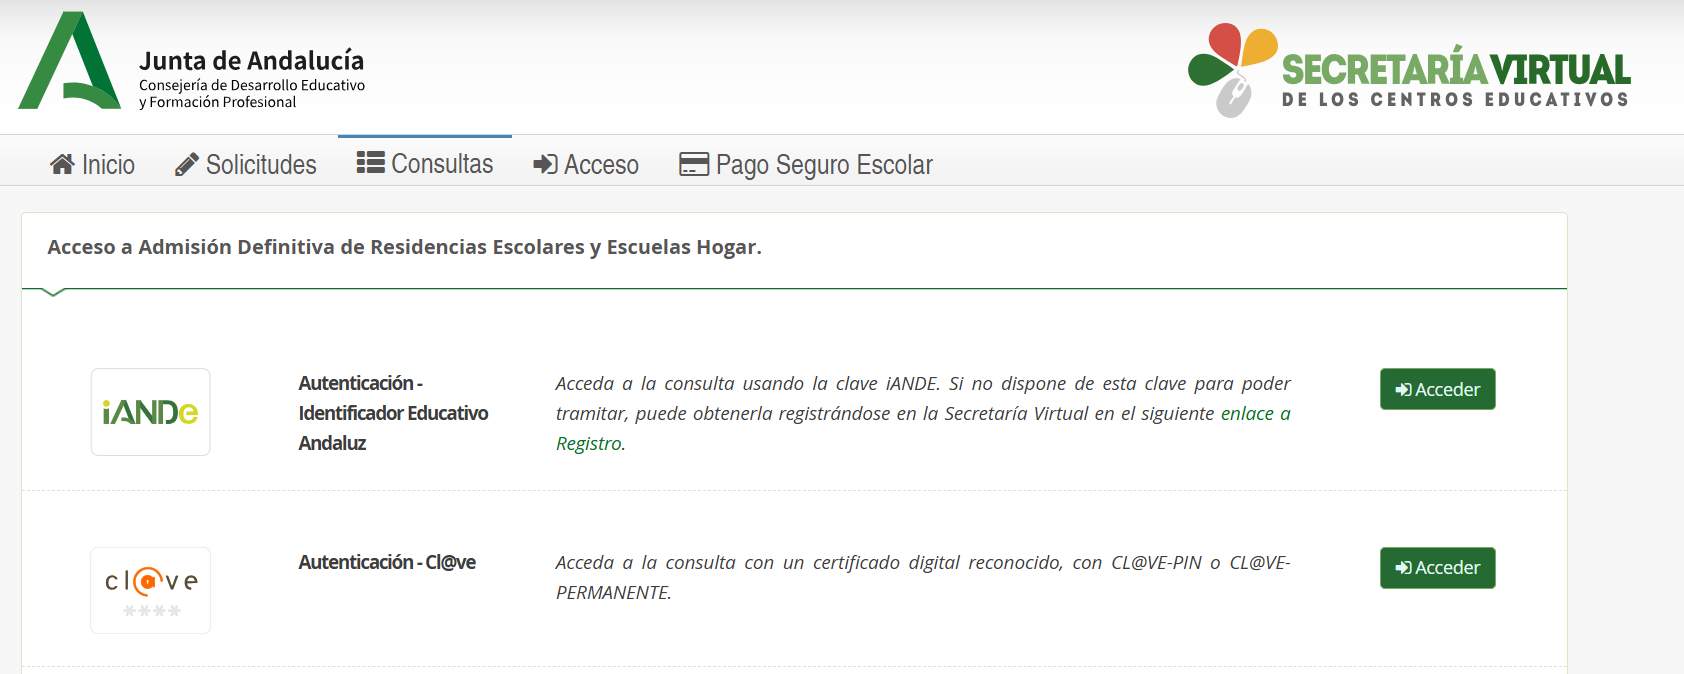
Task: Click the Cl@ve logo thumbnail
Action: tap(151, 590)
